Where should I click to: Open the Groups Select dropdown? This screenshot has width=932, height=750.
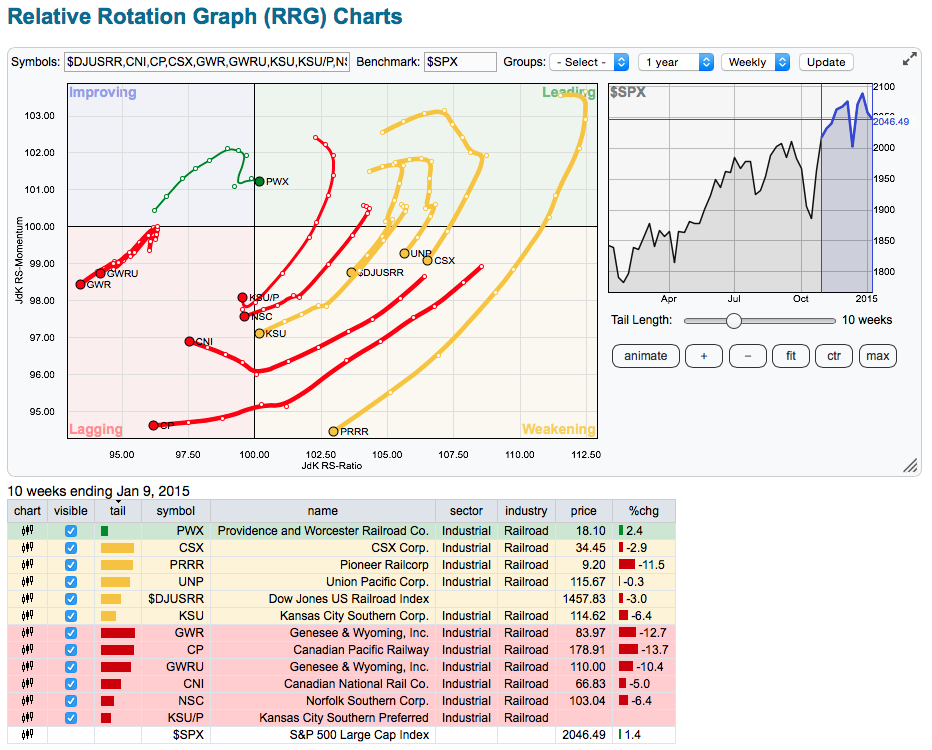click(589, 62)
